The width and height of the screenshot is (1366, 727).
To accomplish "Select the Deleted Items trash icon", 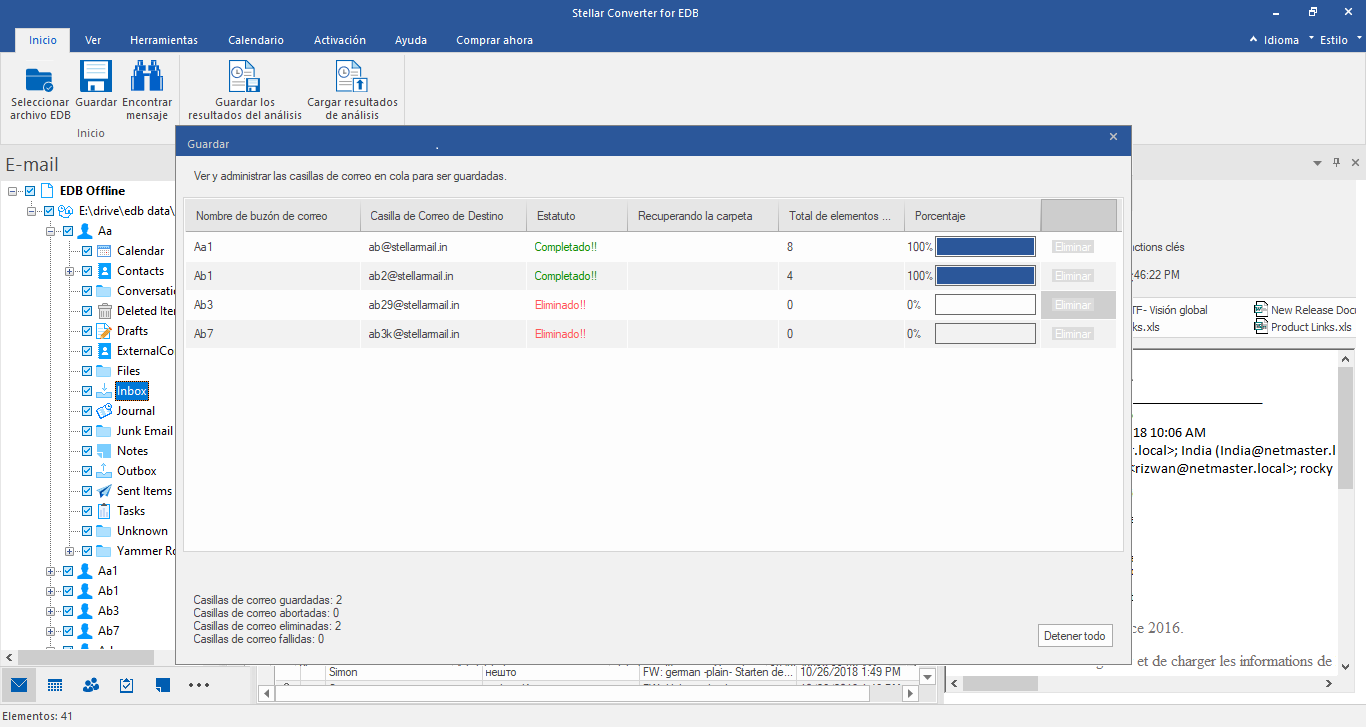I will click(x=104, y=311).
